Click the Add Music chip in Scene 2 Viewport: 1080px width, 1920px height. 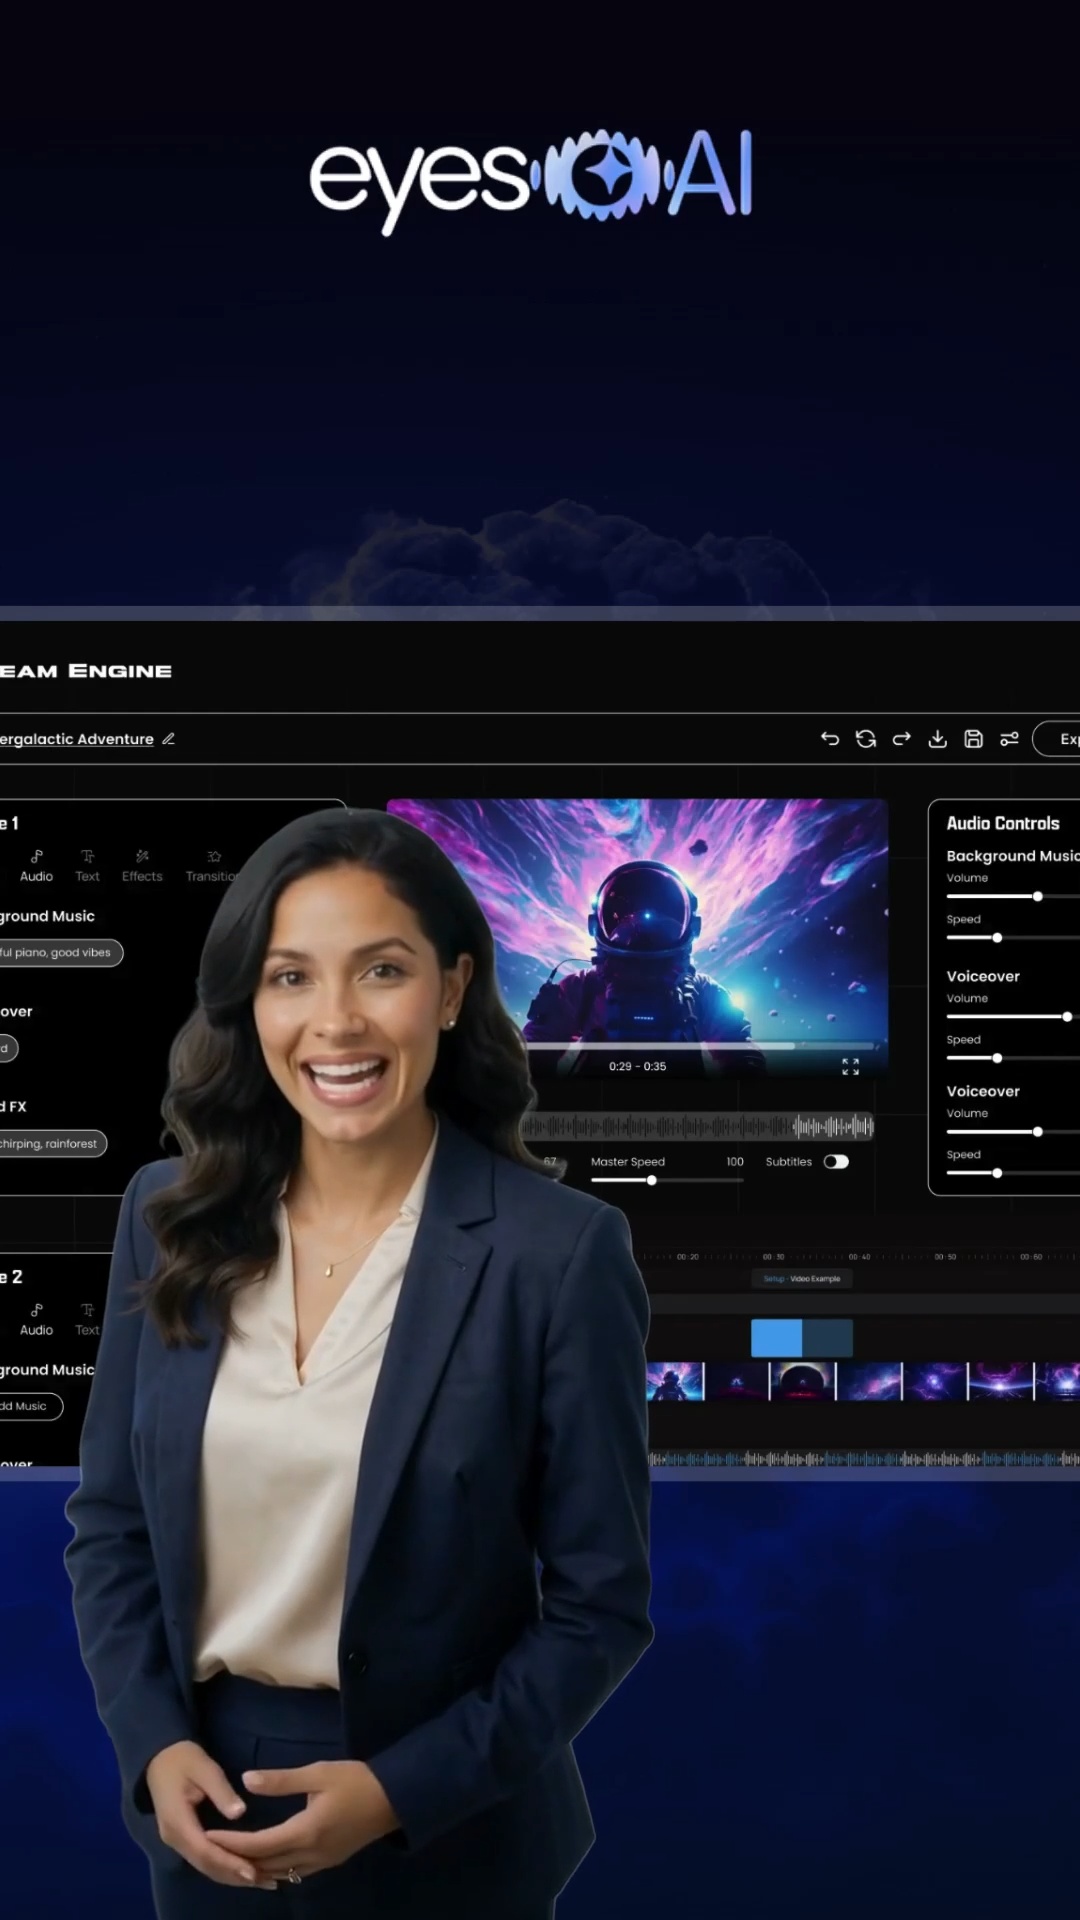coord(30,1407)
